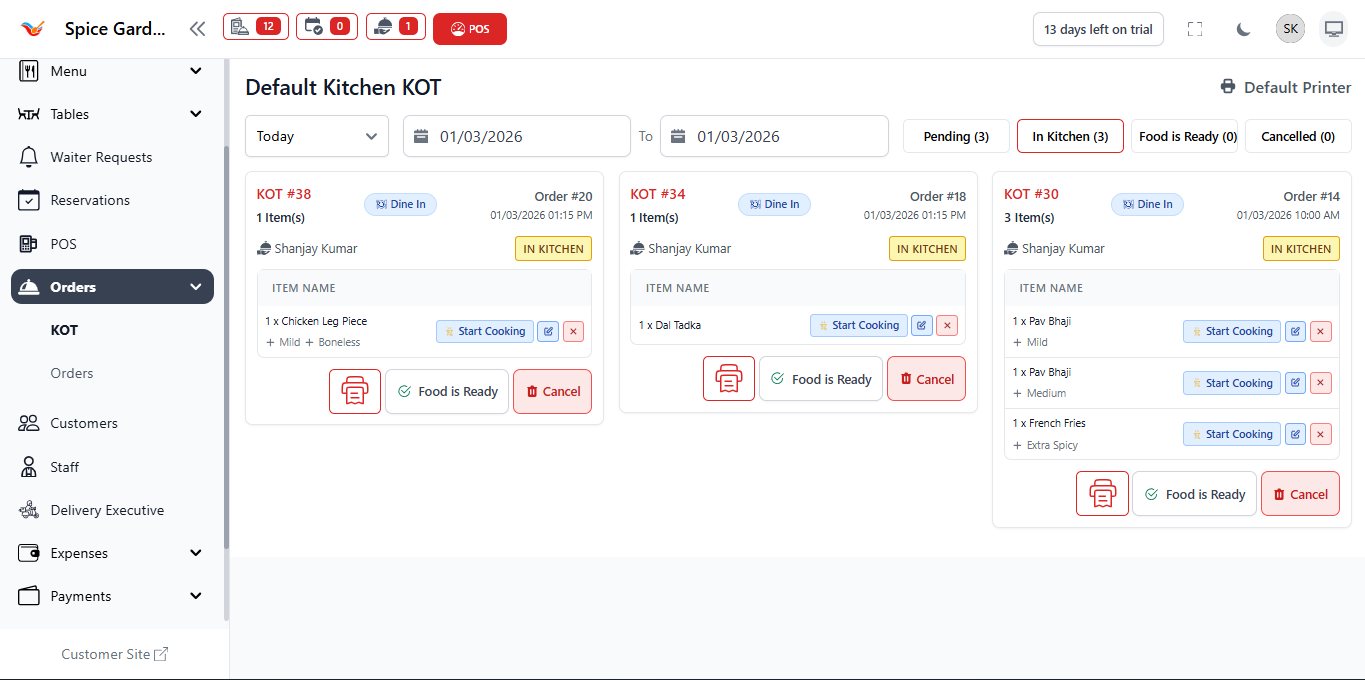Image resolution: width=1365 pixels, height=680 pixels.
Task: Open reservations counter showing 0
Action: [x=327, y=27]
